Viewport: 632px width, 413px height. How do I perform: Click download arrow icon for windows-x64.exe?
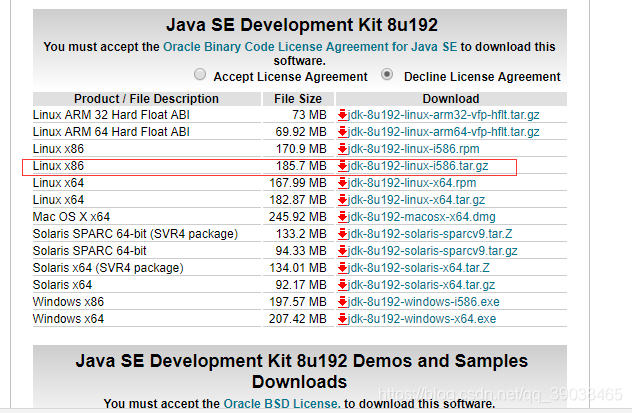tap(343, 319)
